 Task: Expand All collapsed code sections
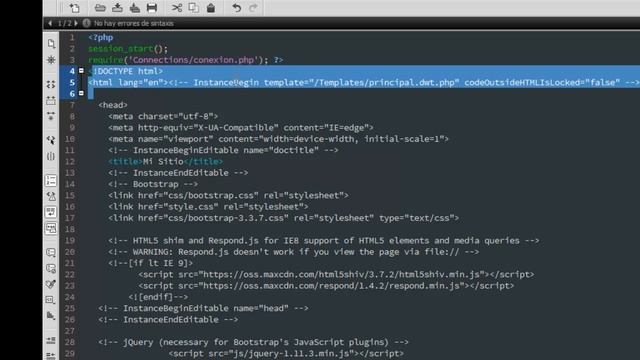(x=51, y=116)
